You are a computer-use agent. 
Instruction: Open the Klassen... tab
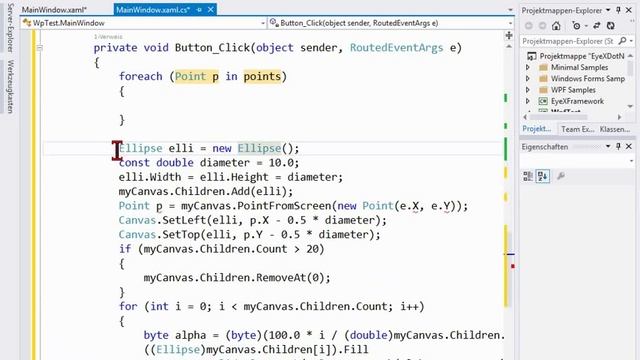[x=615, y=129]
